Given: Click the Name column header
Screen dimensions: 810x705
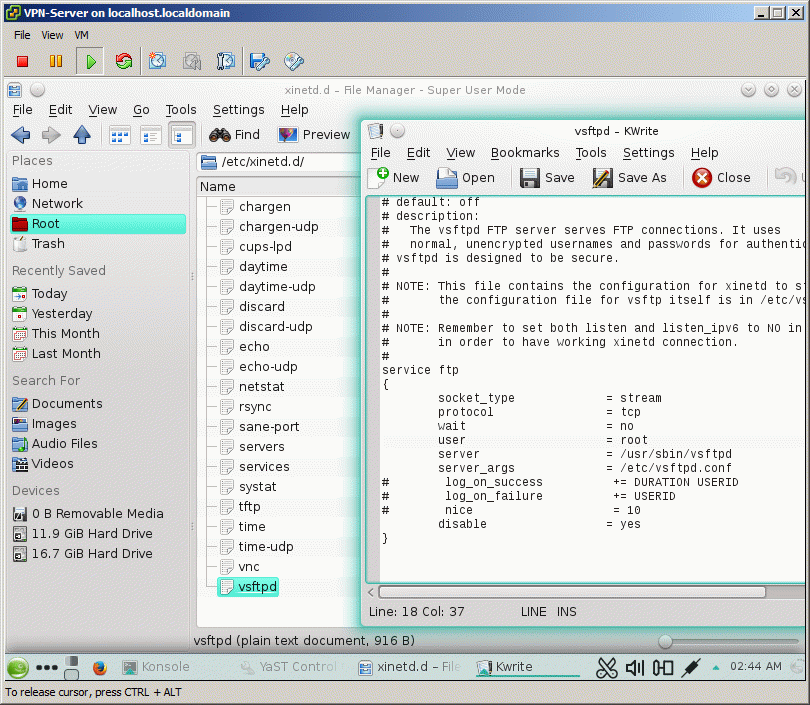Looking at the screenshot, I should (x=218, y=186).
